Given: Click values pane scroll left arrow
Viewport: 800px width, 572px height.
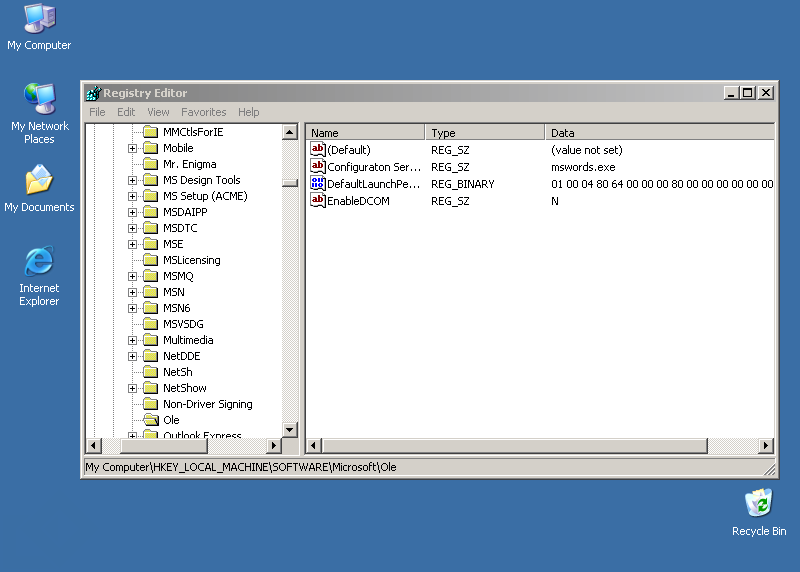Looking at the screenshot, I should coord(314,445).
